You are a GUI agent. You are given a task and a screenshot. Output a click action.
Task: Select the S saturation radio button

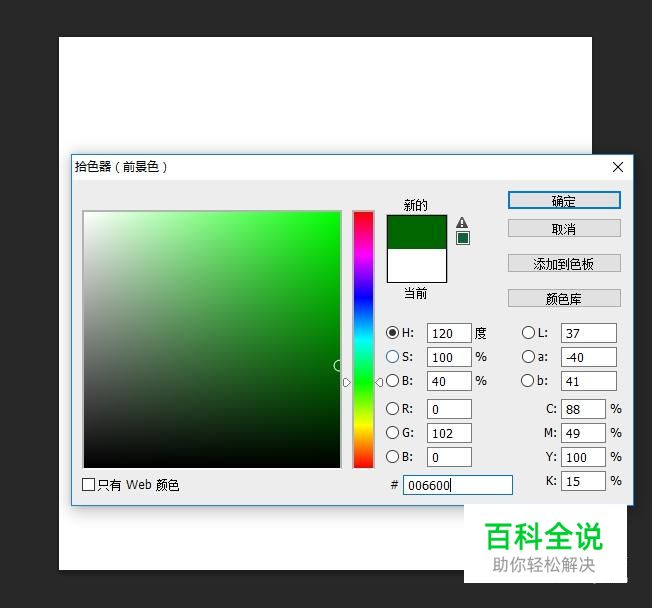click(x=392, y=356)
